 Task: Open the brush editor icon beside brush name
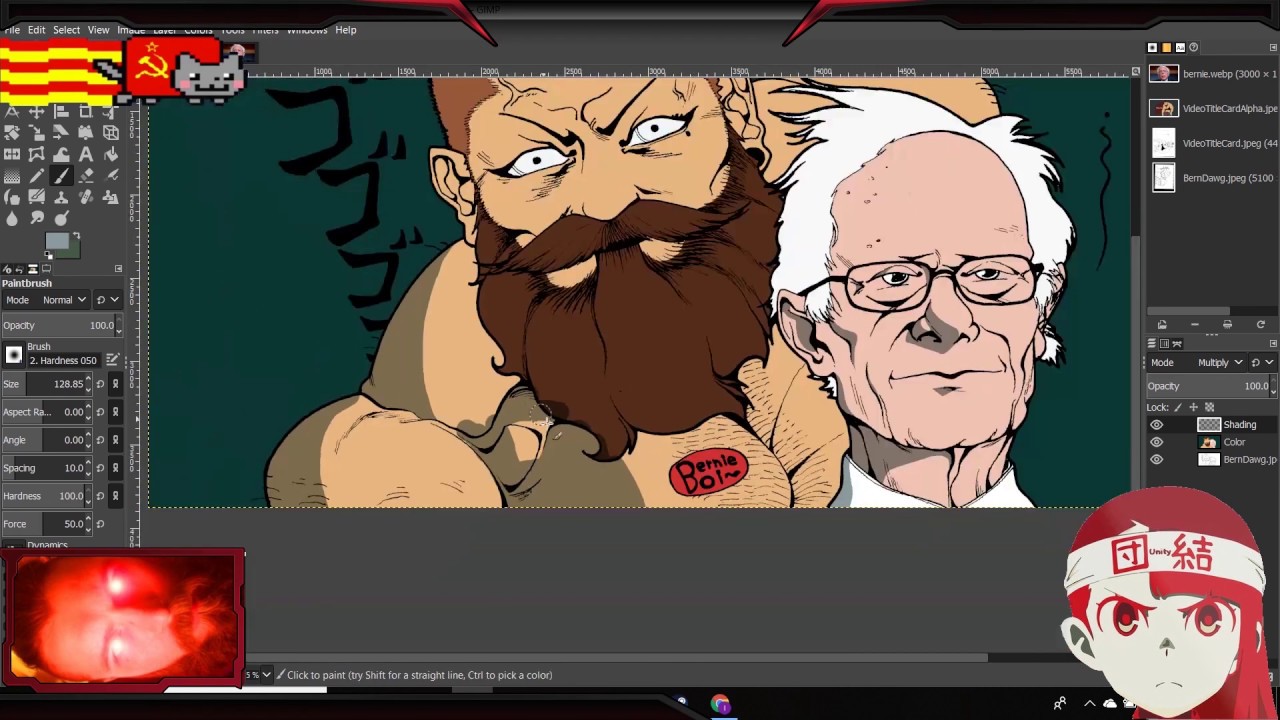112,360
